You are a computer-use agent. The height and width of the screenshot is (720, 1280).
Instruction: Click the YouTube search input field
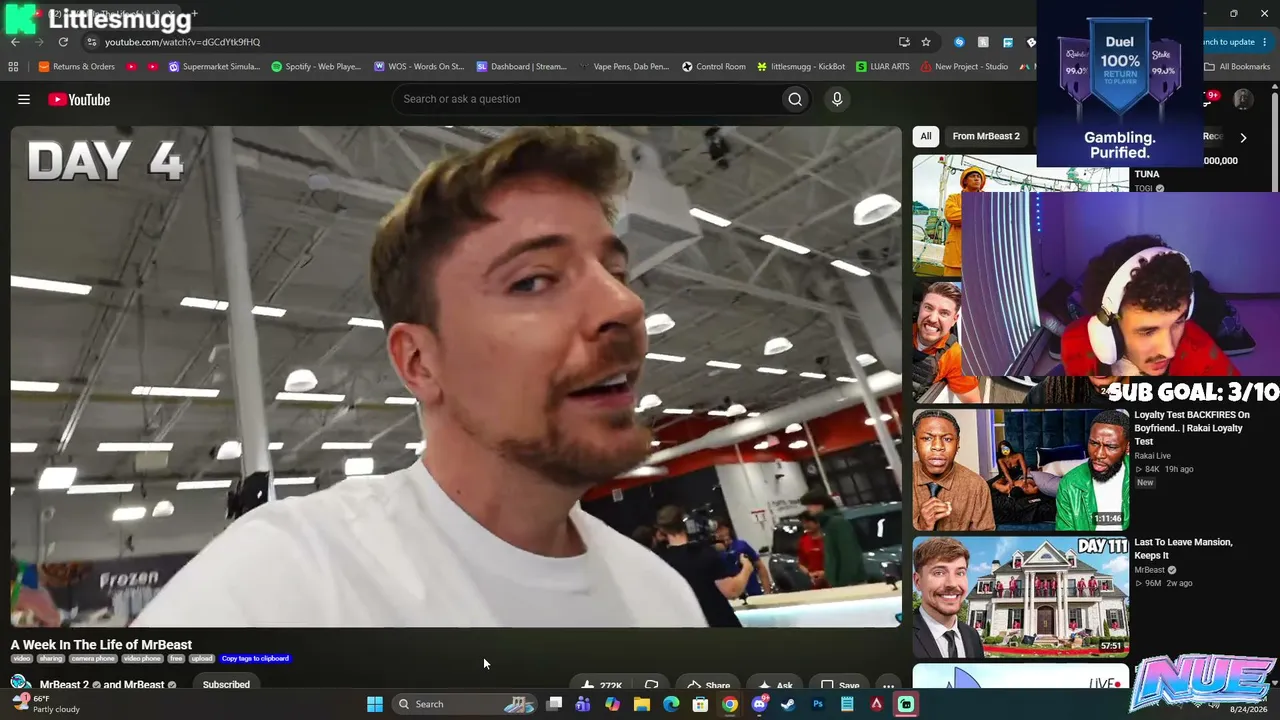(x=587, y=99)
